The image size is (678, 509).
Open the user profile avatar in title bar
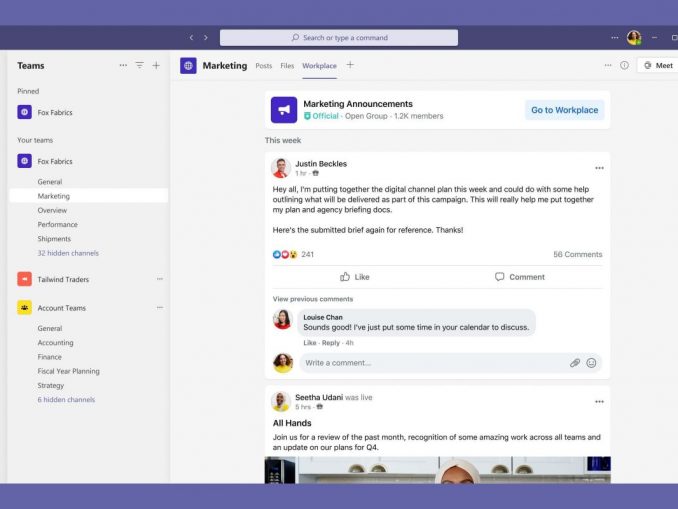[634, 38]
